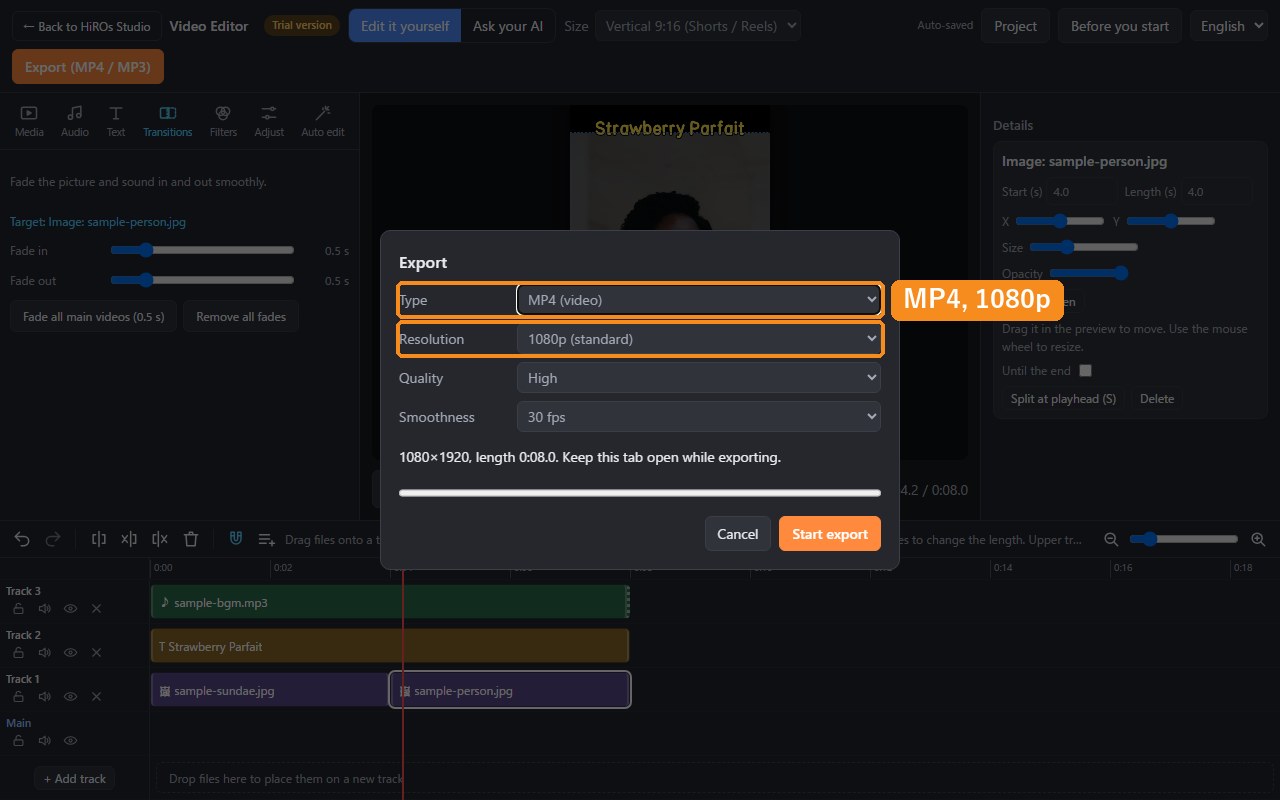Switch to Edit it yourself tab
This screenshot has height=800, width=1280.
pyautogui.click(x=405, y=26)
